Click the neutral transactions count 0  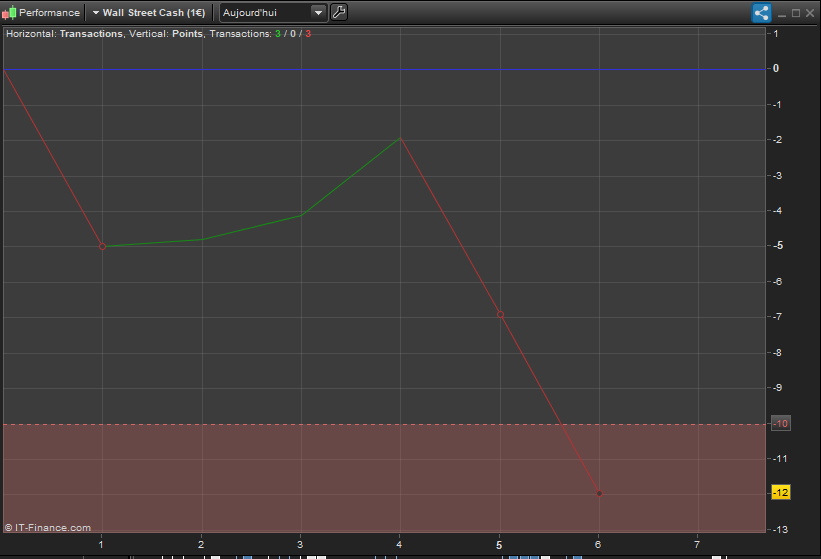tap(293, 33)
